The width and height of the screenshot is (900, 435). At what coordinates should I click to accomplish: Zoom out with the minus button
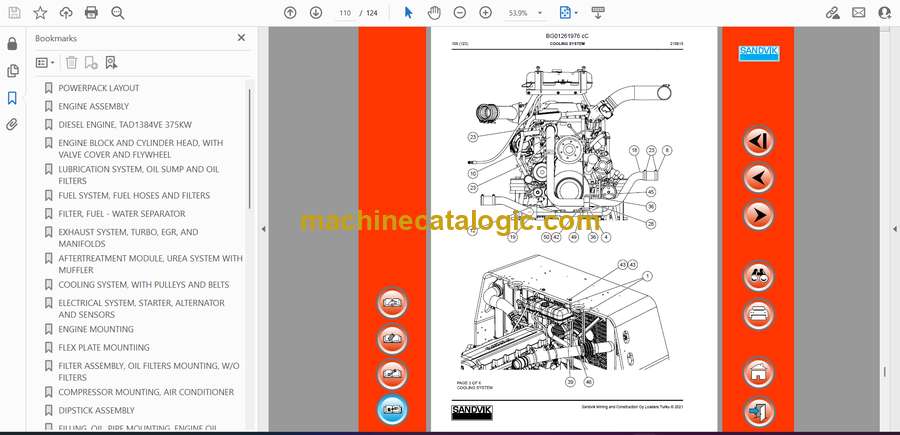pyautogui.click(x=459, y=13)
